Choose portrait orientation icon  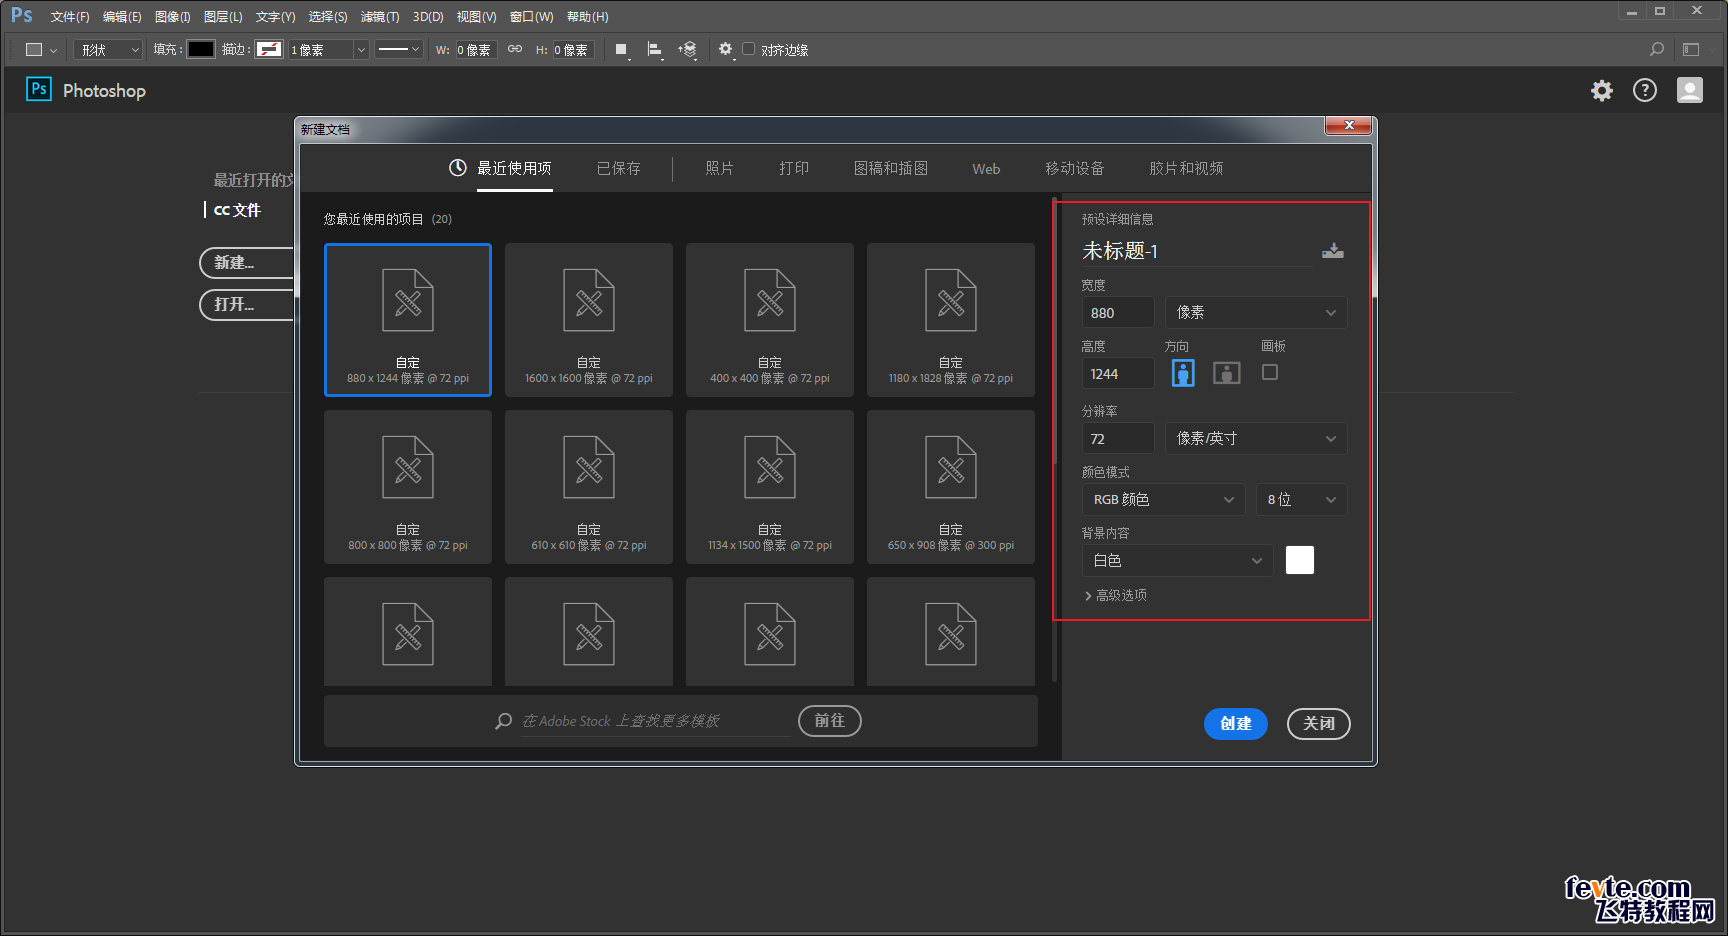point(1183,373)
